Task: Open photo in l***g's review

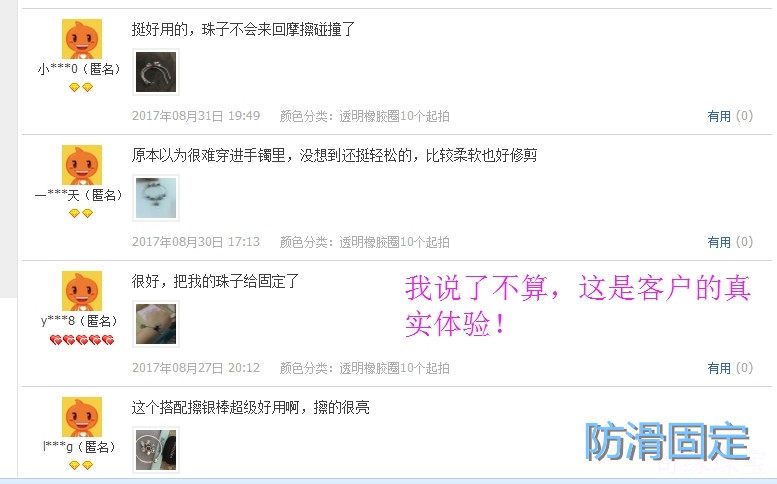Action: 156,449
